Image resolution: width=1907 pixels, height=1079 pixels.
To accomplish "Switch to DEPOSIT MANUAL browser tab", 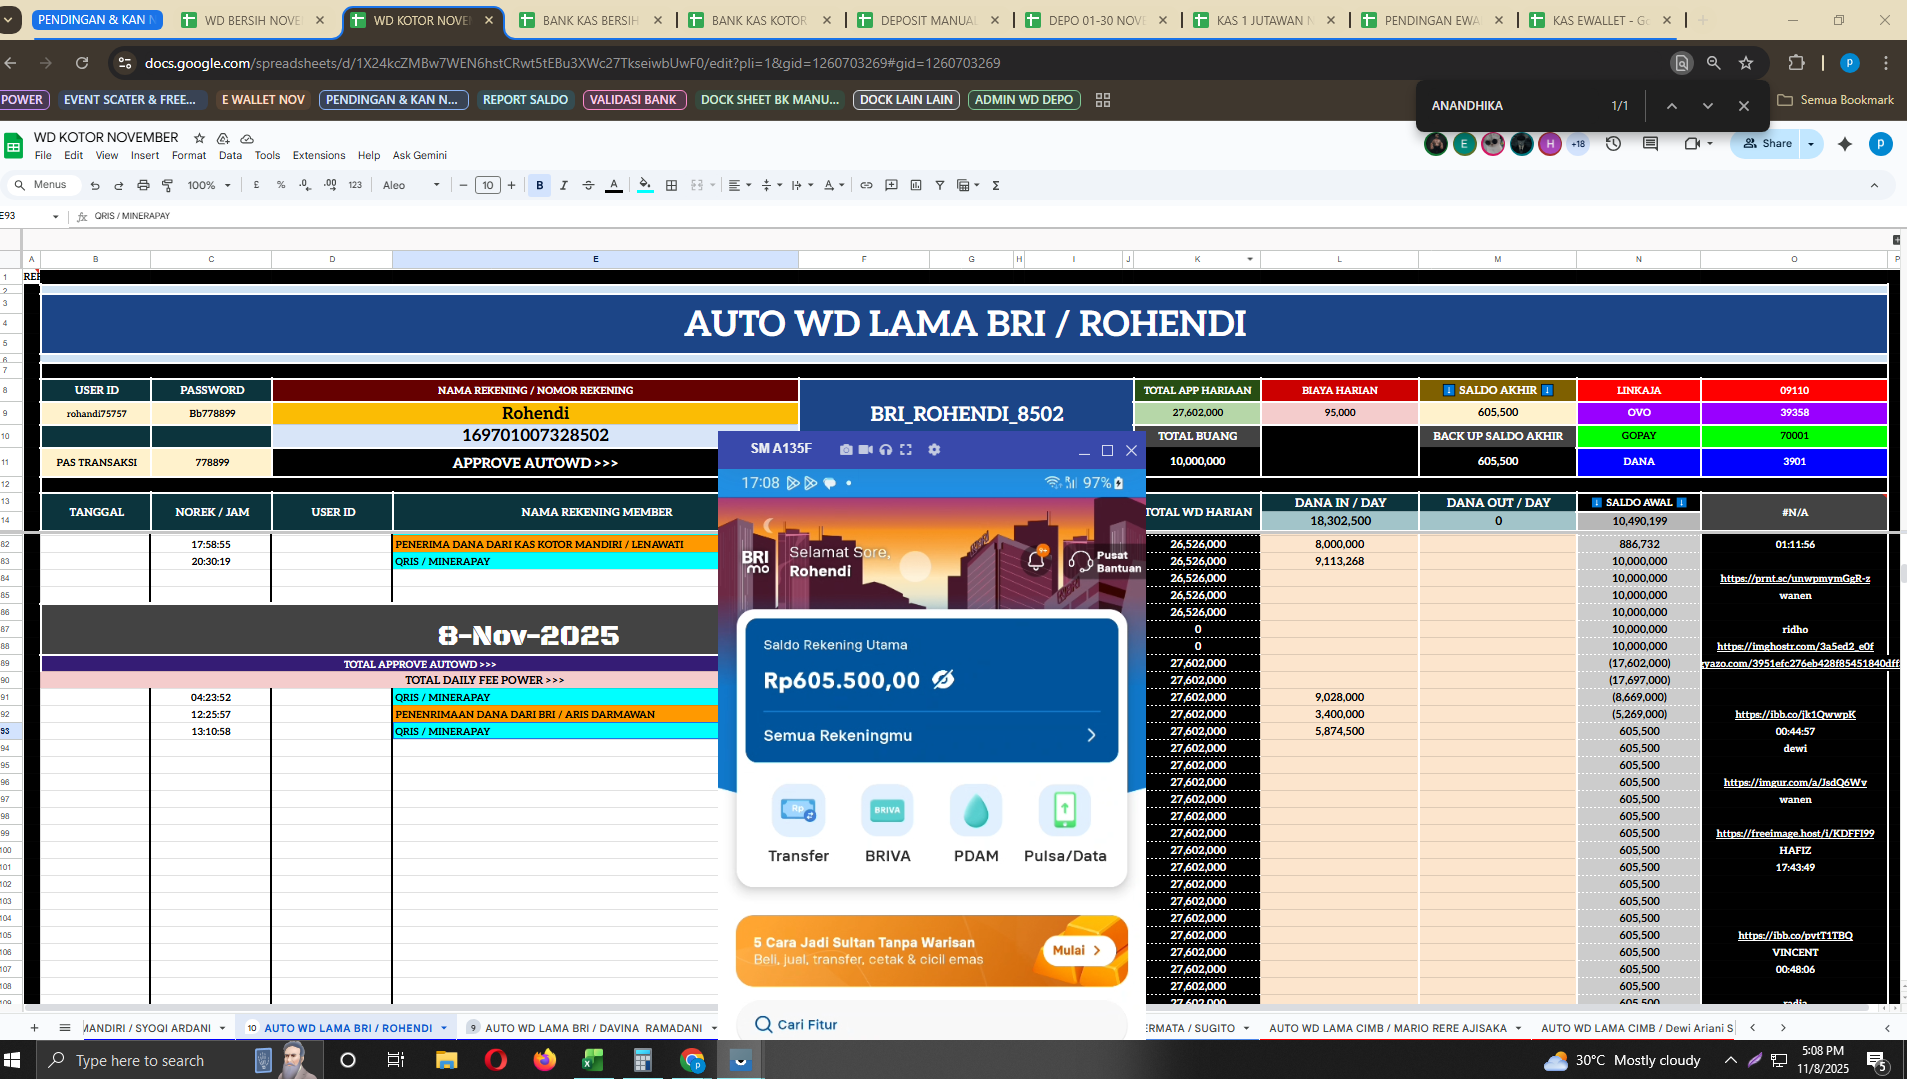I will pyautogui.click(x=928, y=20).
